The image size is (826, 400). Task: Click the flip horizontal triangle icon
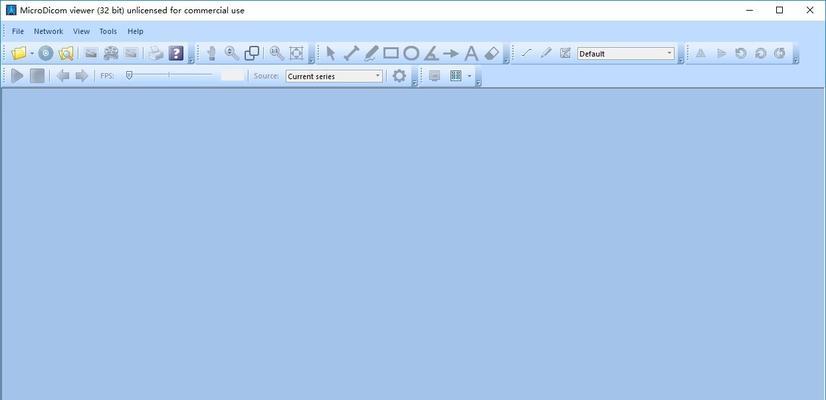701,53
